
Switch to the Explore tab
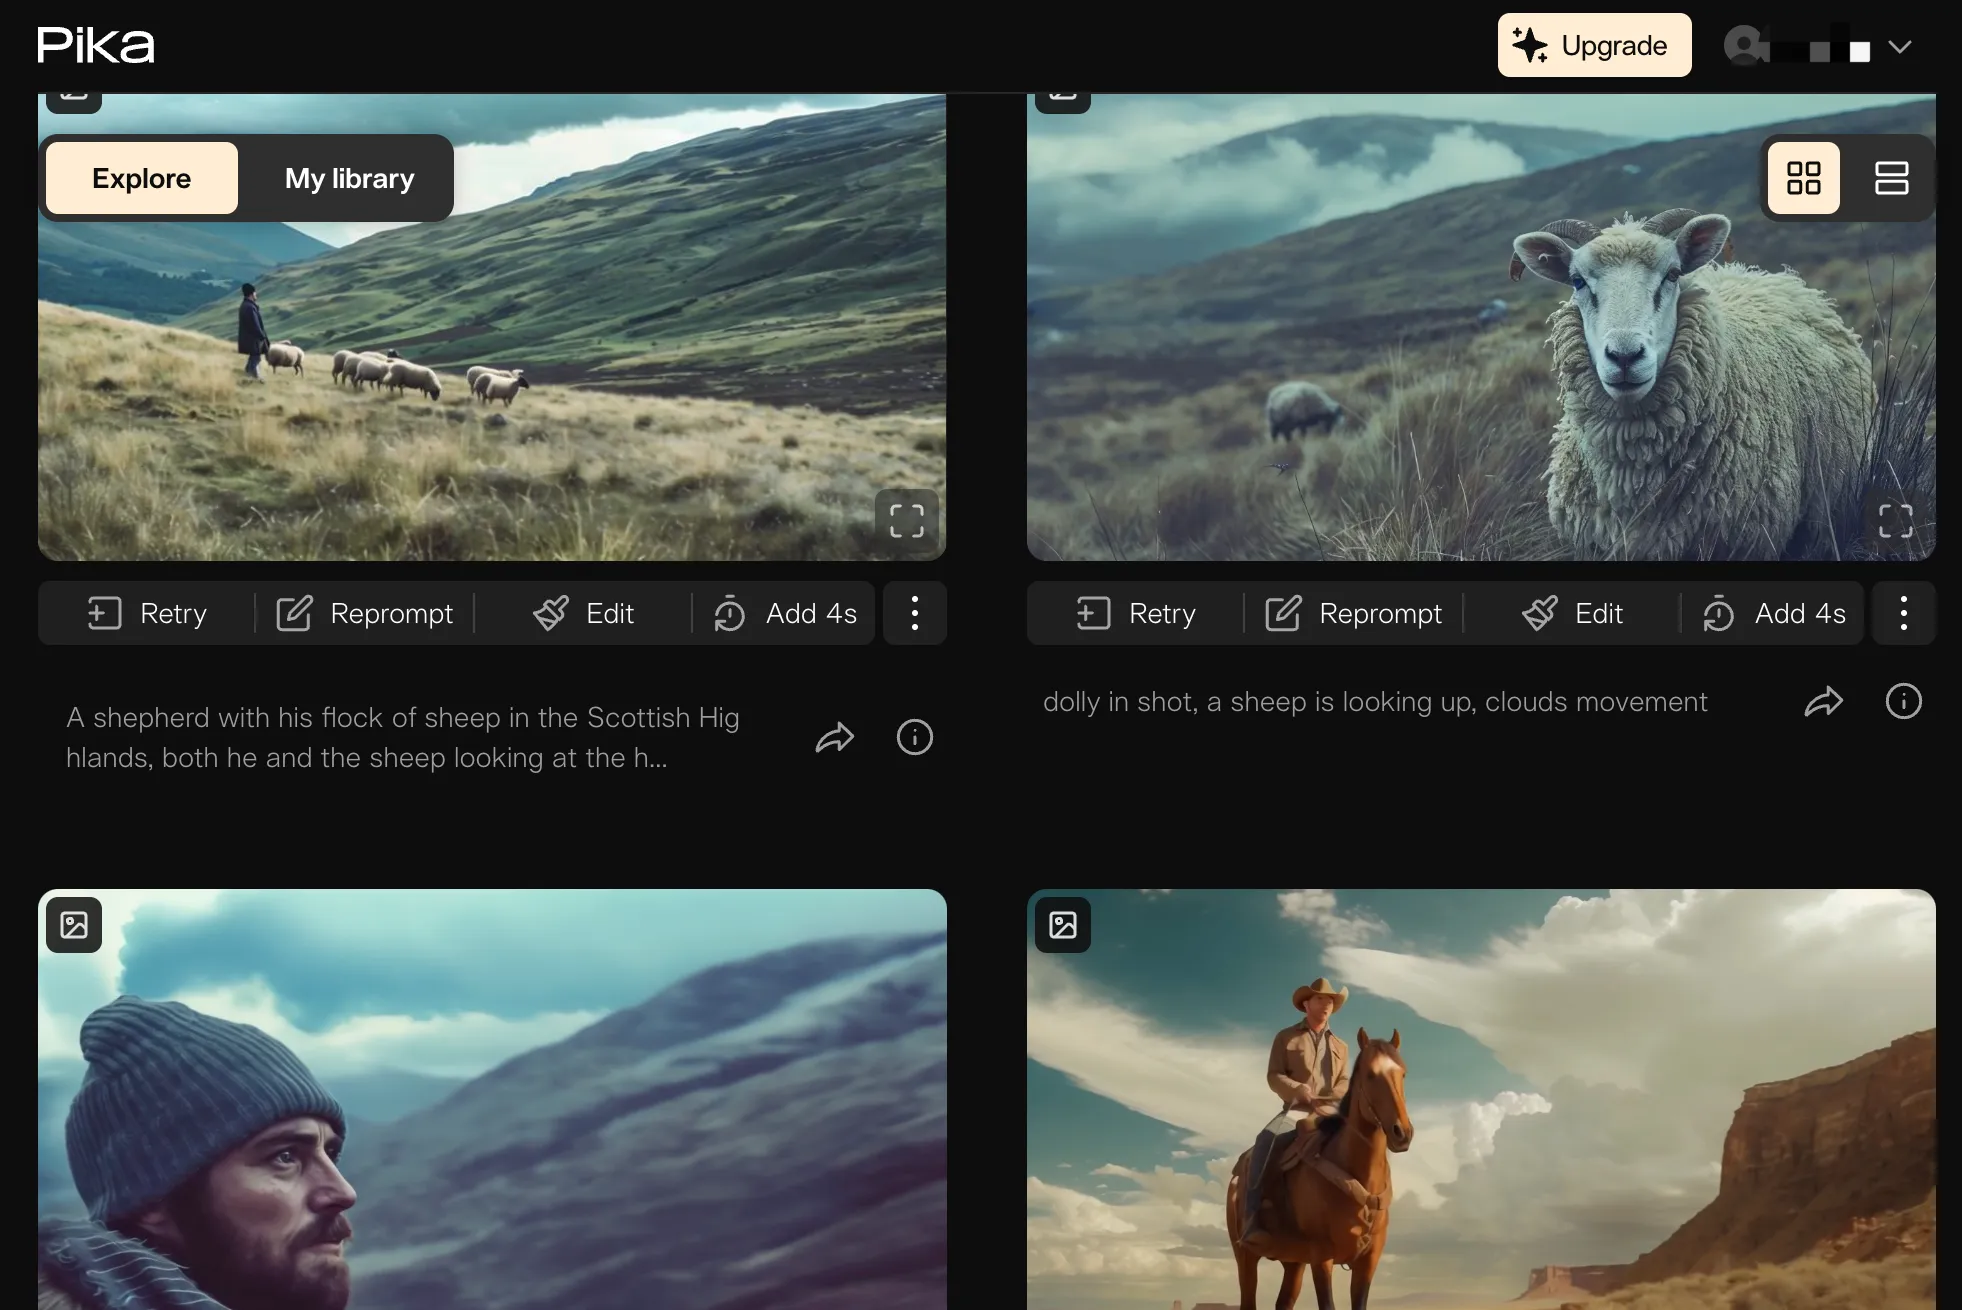coord(142,178)
